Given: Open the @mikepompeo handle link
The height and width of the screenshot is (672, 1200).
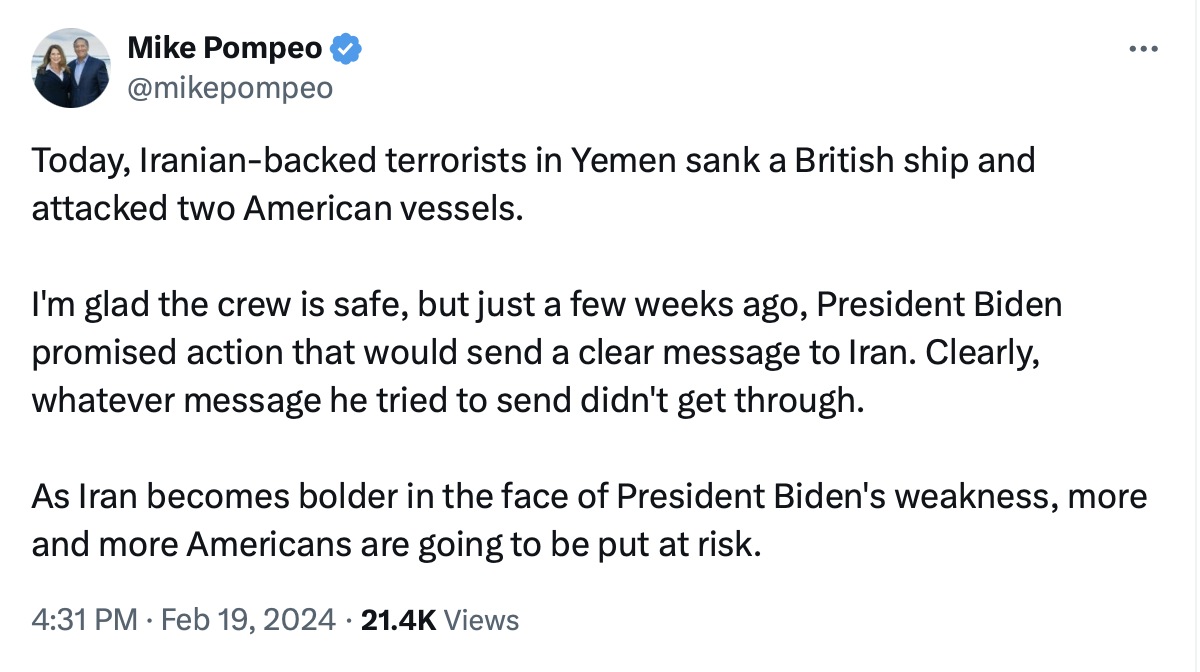Looking at the screenshot, I should [x=229, y=88].
